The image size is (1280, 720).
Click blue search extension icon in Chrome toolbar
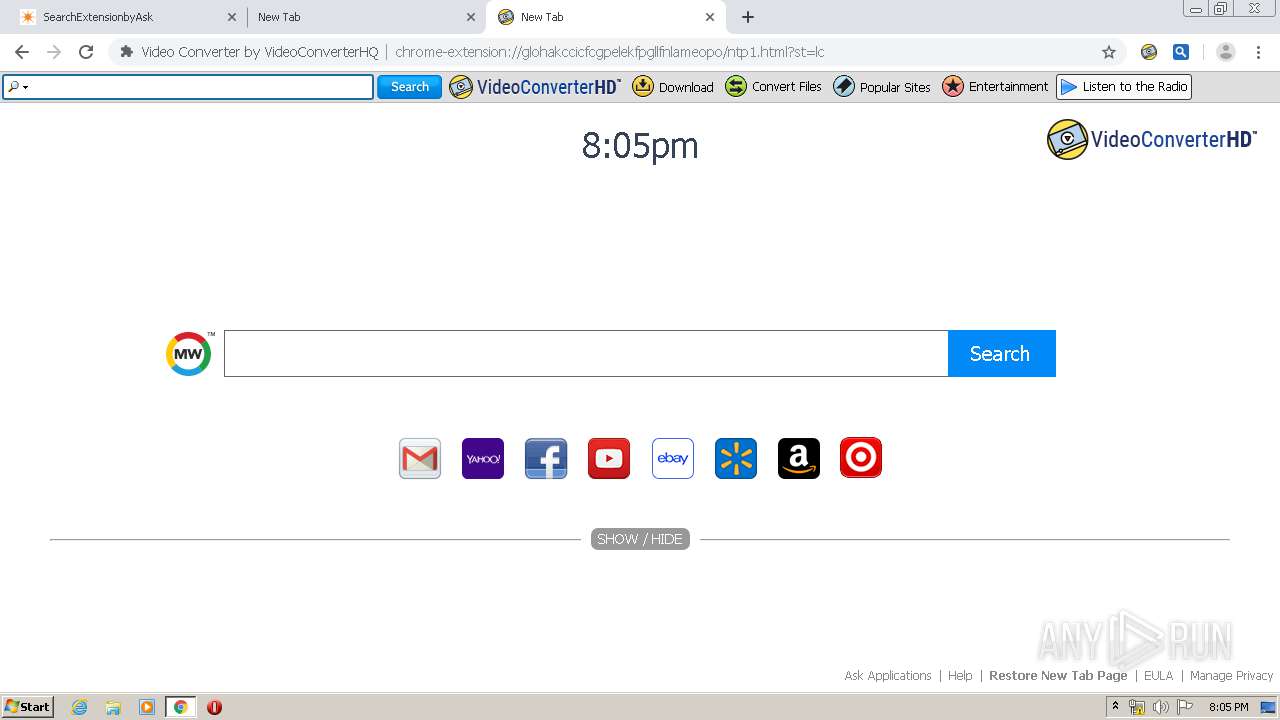[1181, 52]
